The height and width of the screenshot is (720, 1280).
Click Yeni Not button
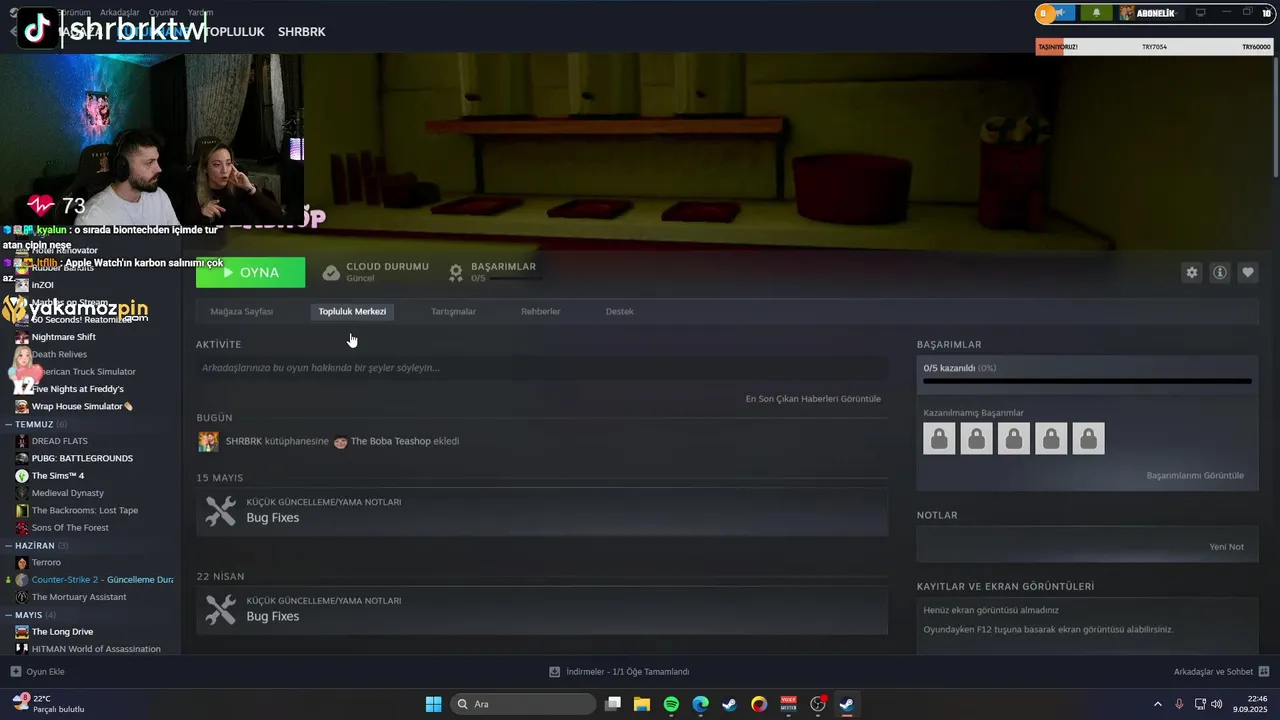(x=1226, y=547)
